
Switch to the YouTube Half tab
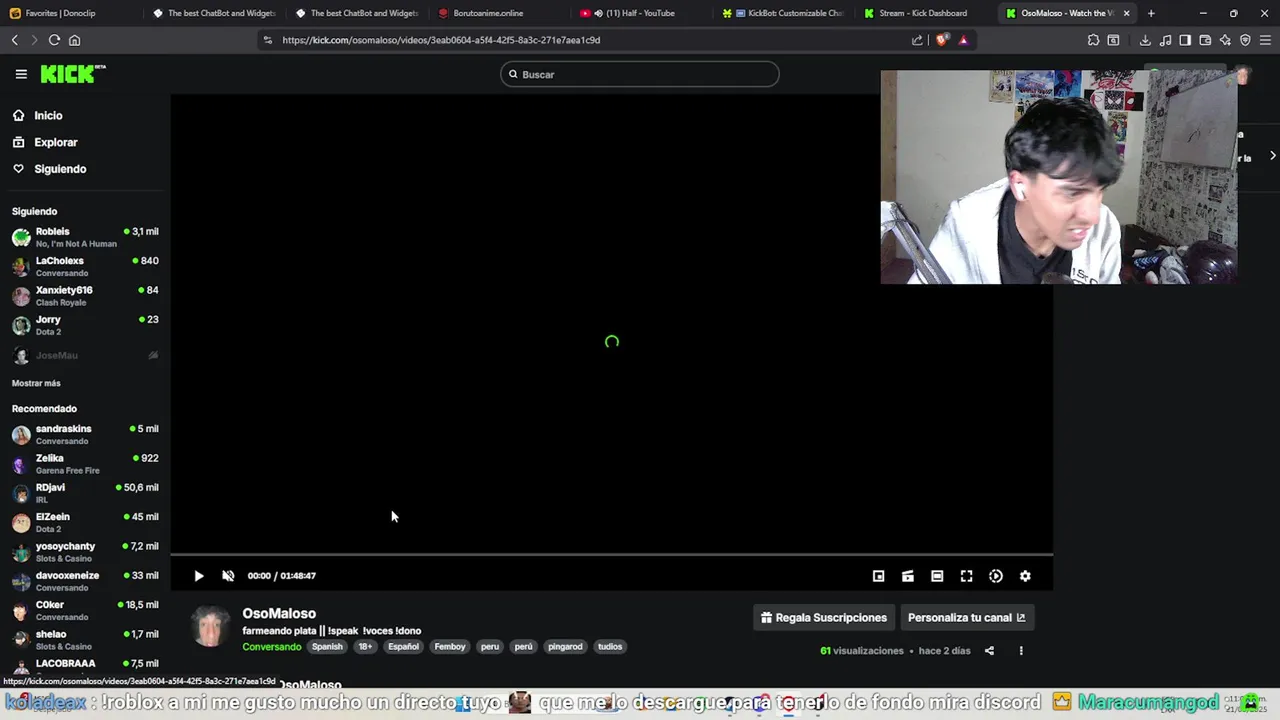coord(640,13)
